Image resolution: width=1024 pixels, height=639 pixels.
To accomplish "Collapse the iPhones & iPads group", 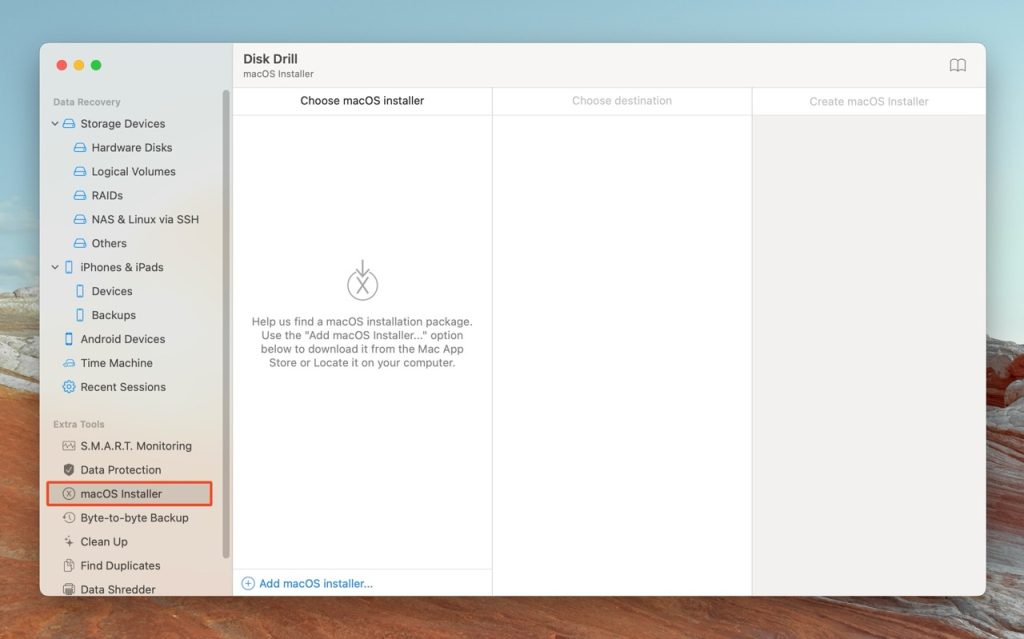I will pyautogui.click(x=55, y=267).
